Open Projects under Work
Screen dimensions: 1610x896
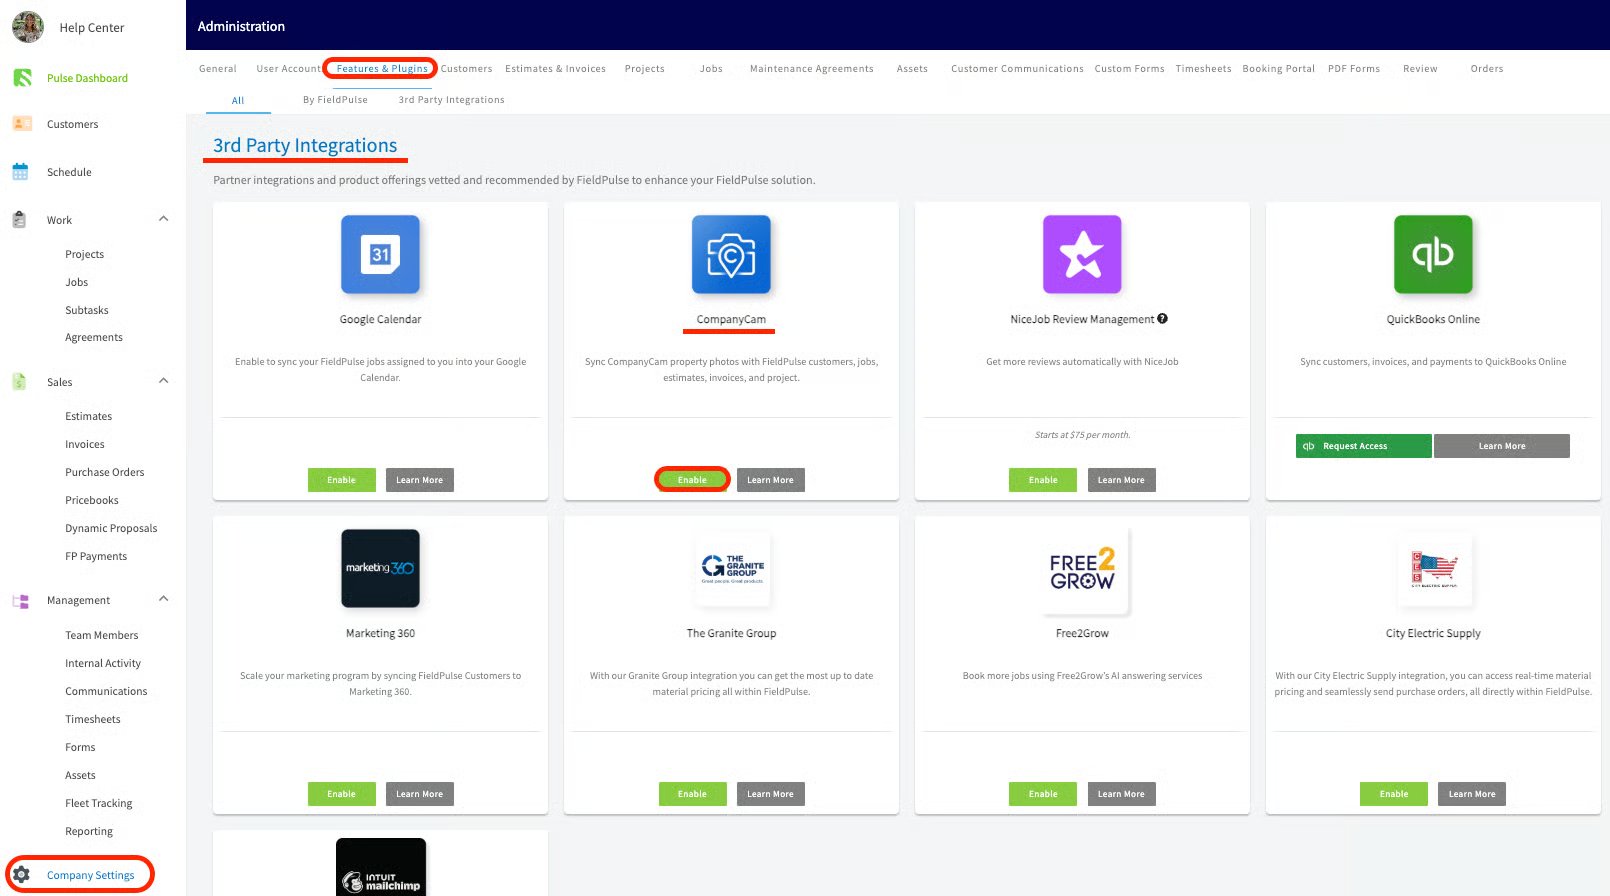[x=85, y=254]
